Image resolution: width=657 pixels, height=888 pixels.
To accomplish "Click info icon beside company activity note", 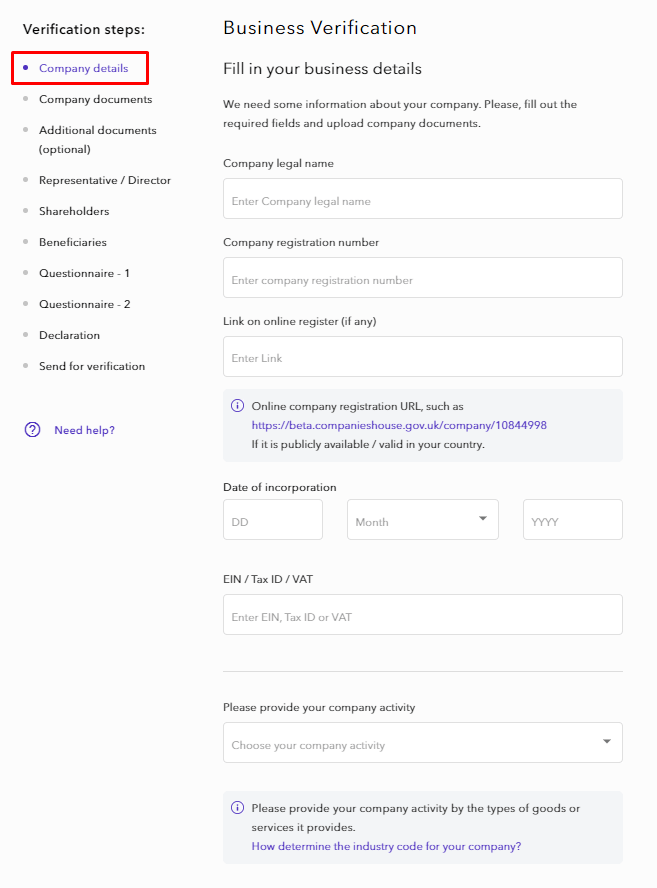I will pos(238,807).
